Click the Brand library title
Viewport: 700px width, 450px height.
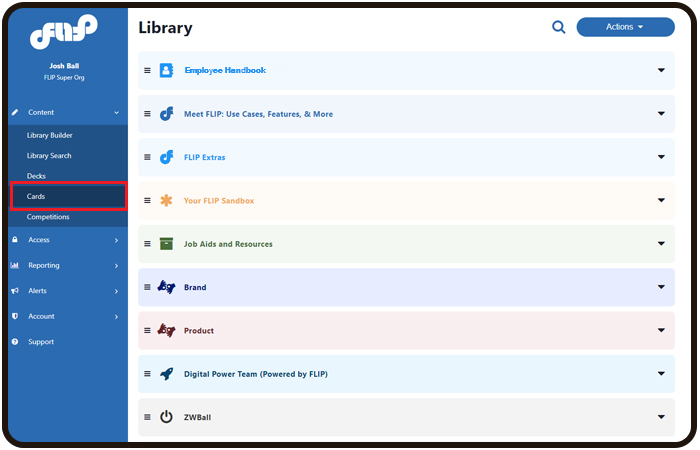[x=195, y=287]
